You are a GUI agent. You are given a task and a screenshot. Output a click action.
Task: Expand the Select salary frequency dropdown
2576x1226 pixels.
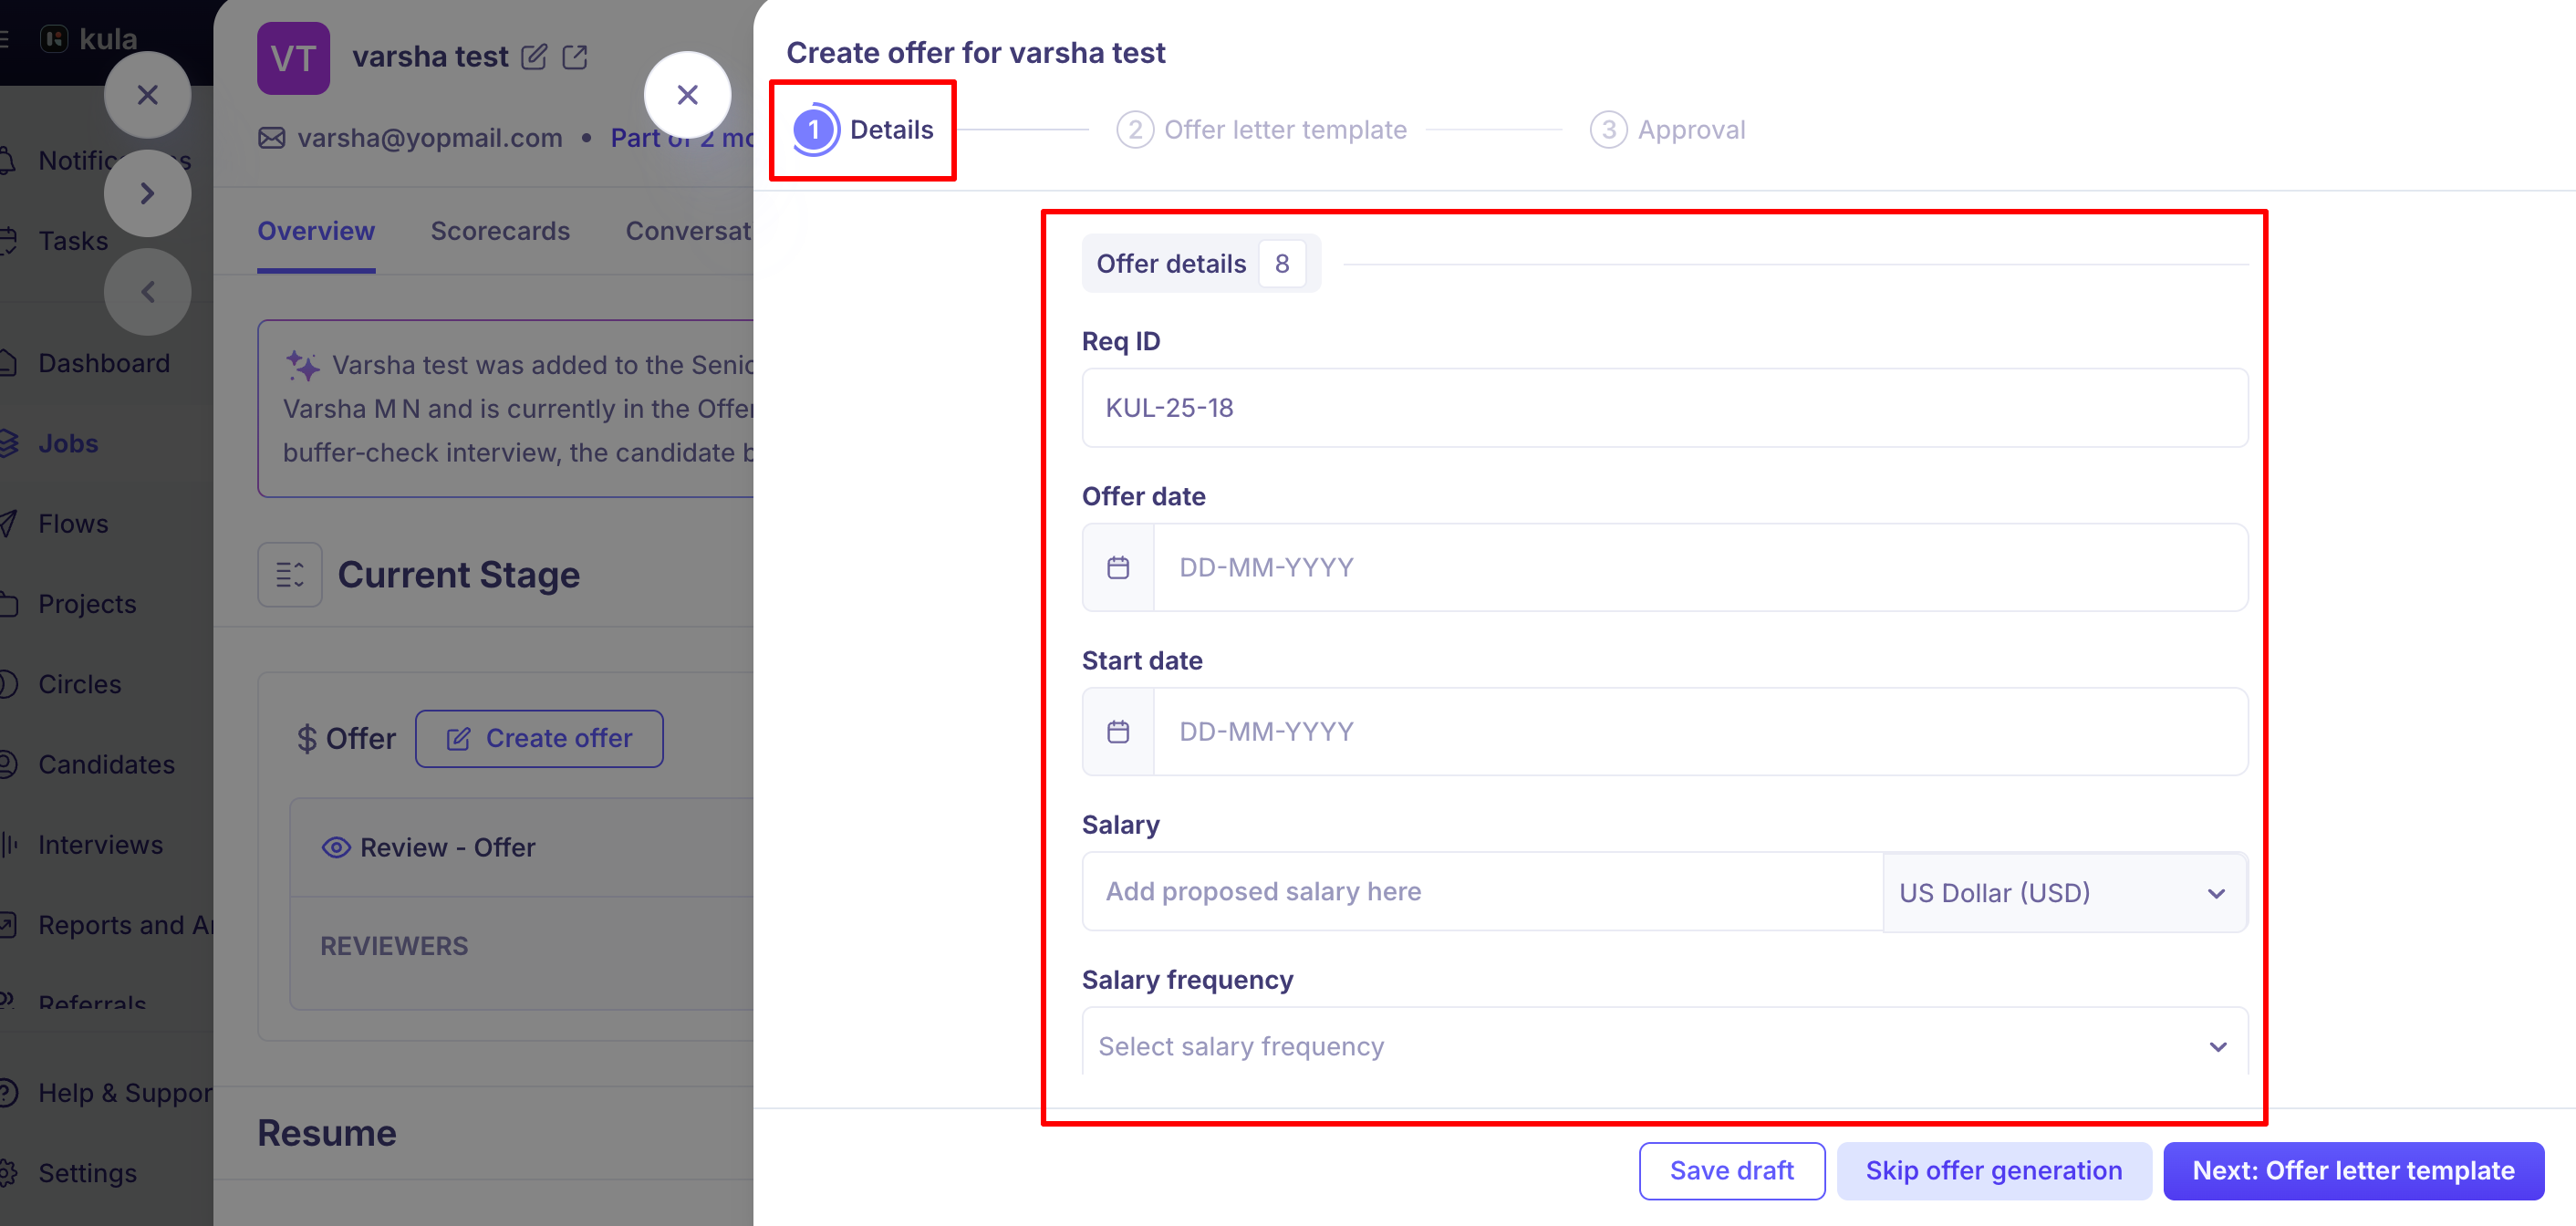(1665, 1045)
